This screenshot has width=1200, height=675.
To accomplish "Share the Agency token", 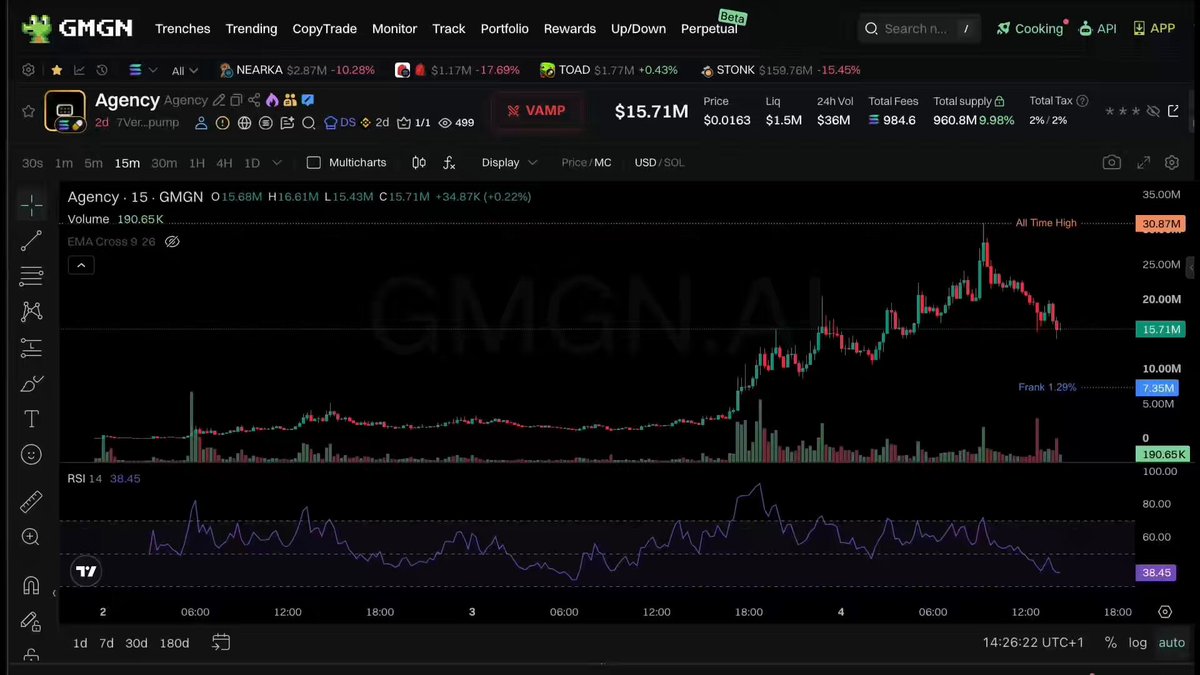I will tap(254, 100).
